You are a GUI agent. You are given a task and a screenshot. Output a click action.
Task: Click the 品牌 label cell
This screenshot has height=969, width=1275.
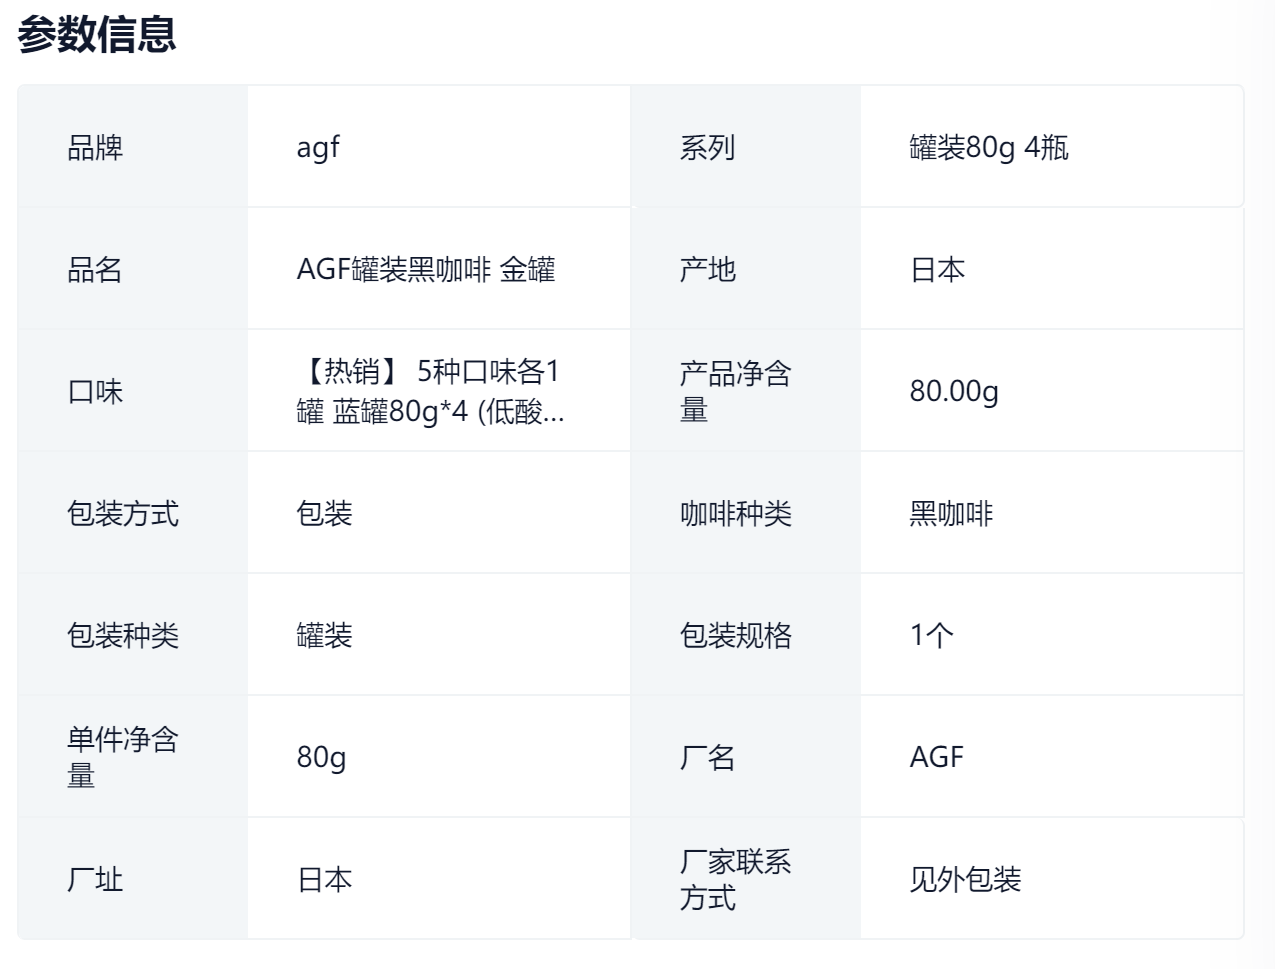click(x=95, y=148)
